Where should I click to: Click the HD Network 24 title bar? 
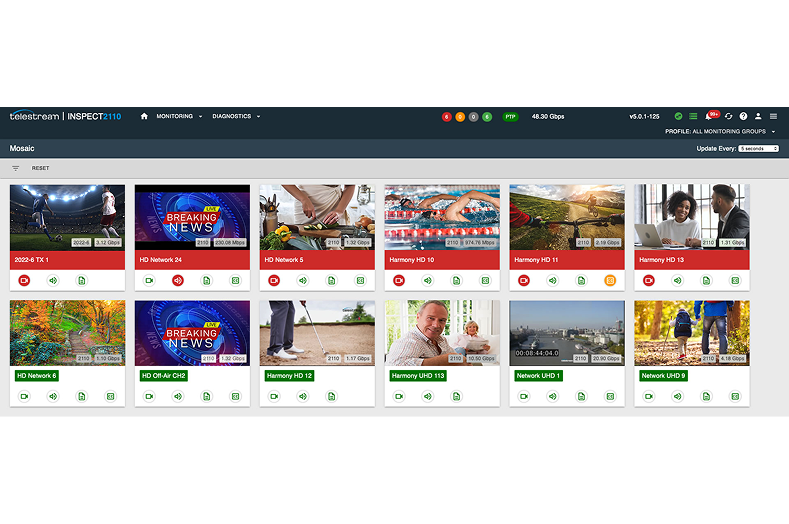192,260
